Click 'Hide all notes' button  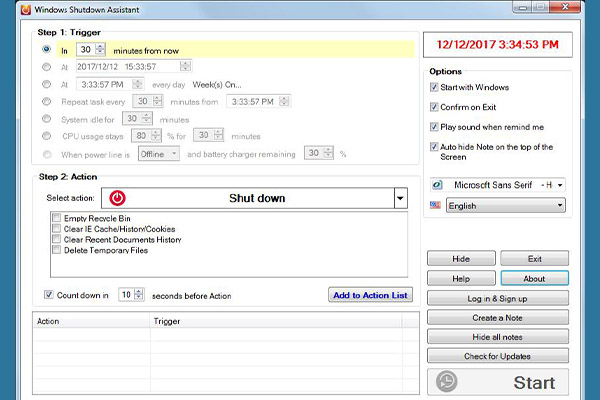[498, 336]
